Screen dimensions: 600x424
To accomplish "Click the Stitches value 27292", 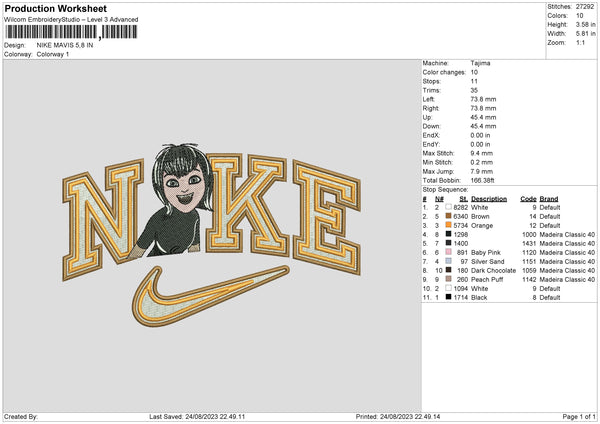I will [585, 7].
